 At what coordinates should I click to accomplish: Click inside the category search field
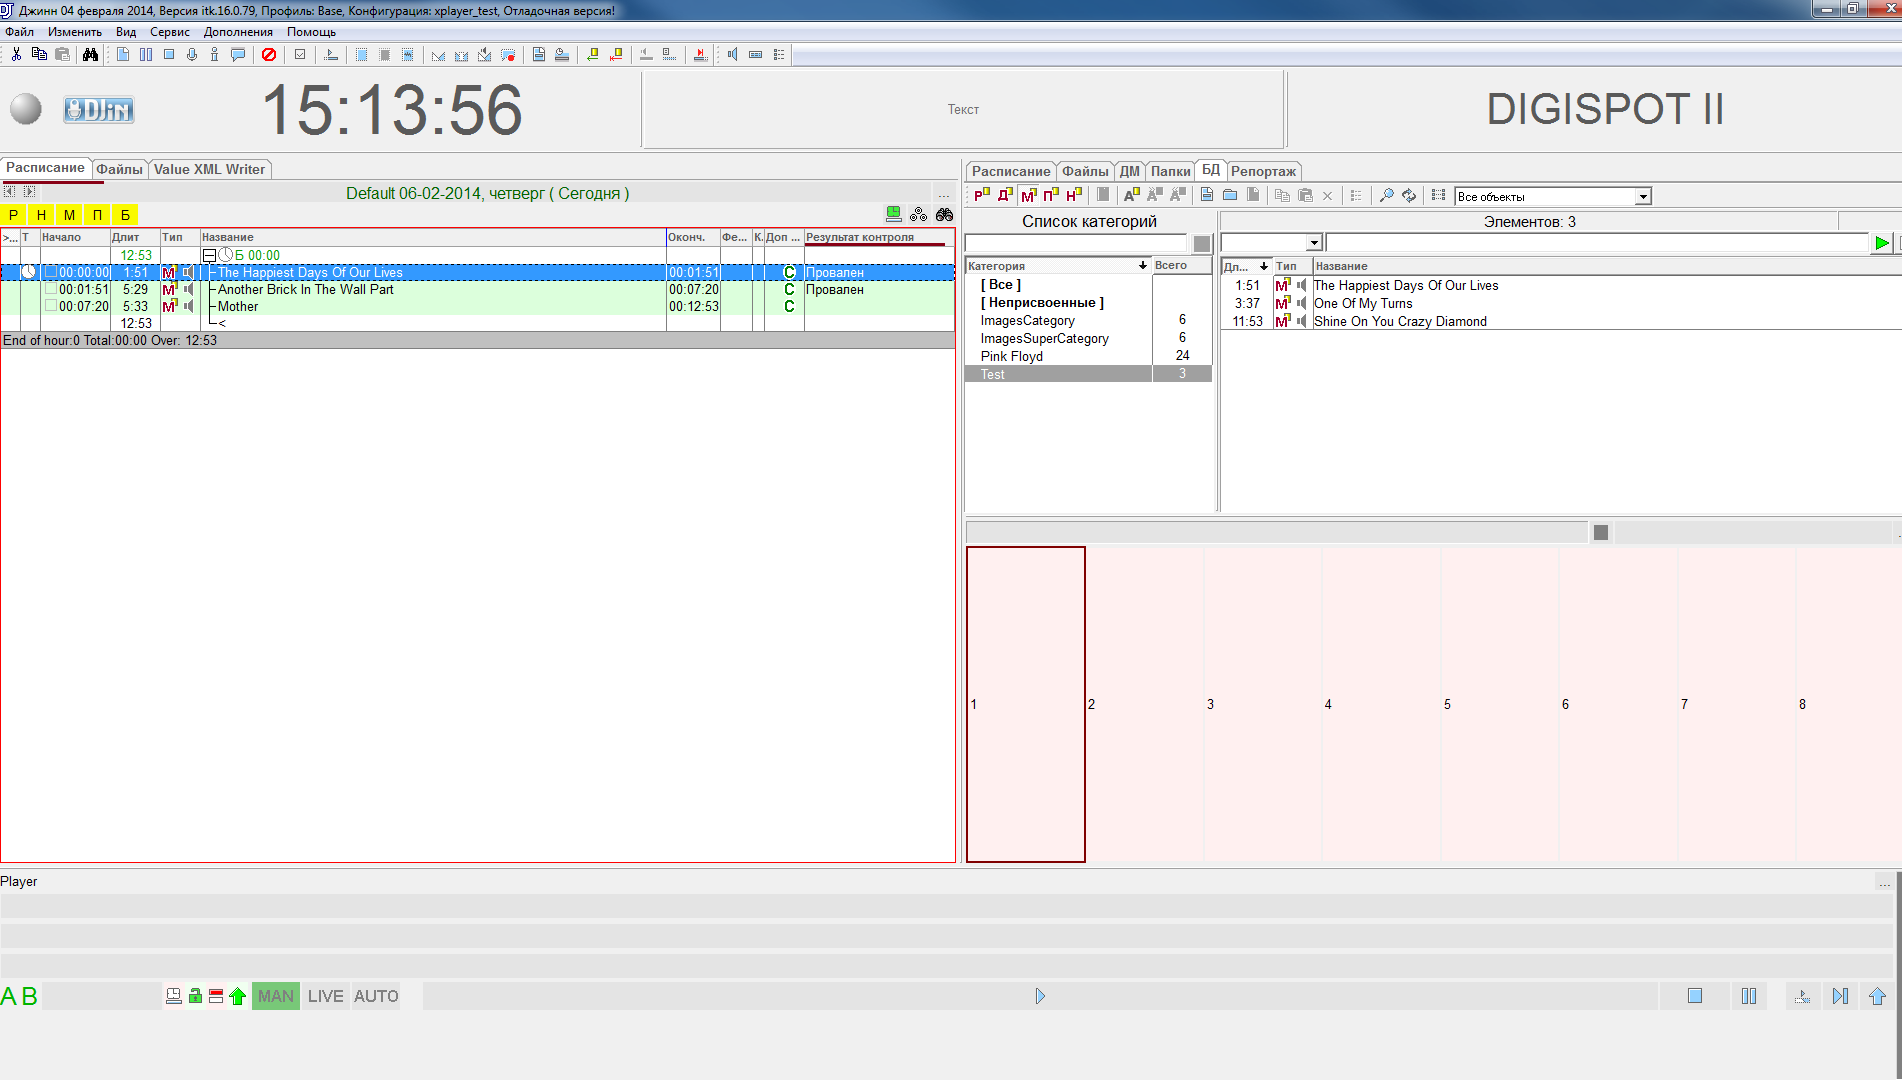point(1075,243)
